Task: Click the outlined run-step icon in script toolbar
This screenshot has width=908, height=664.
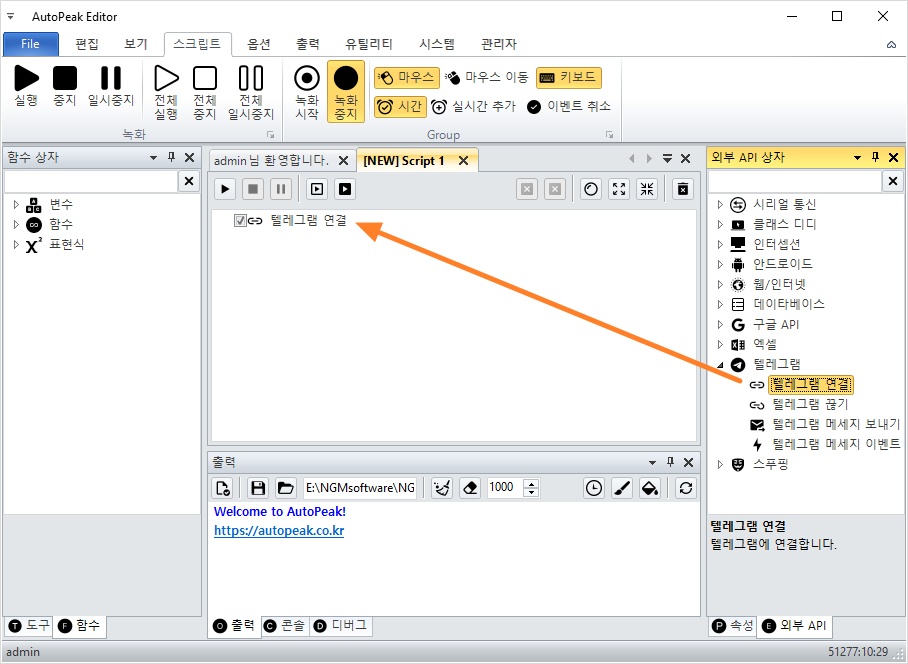Action: point(317,189)
